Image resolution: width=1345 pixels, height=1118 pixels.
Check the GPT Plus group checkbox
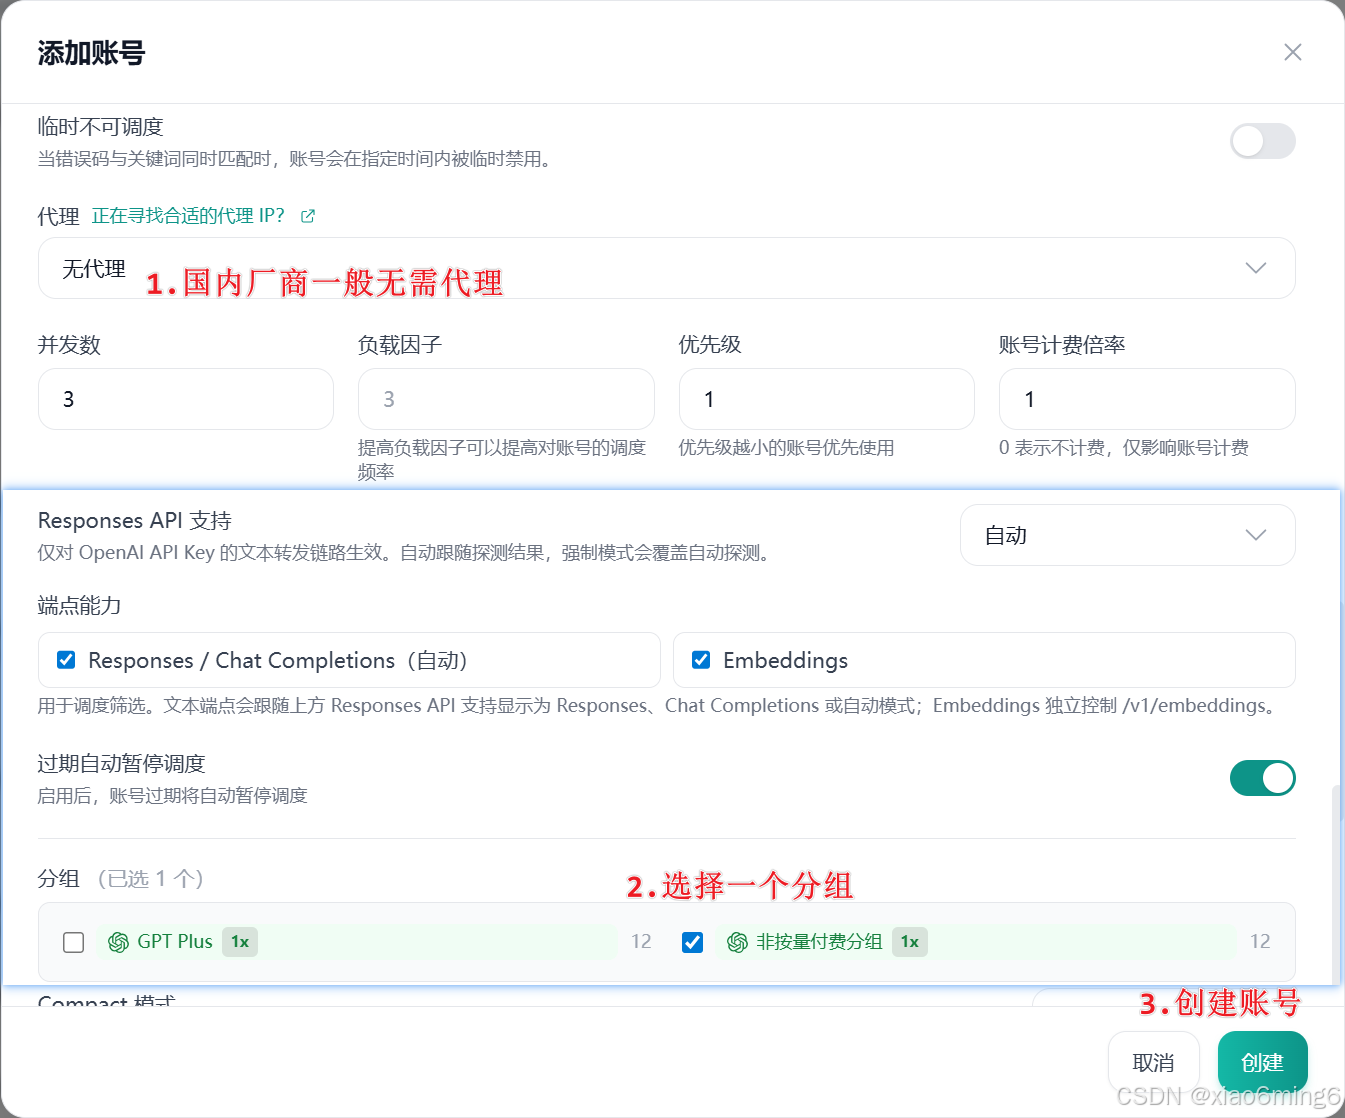[x=73, y=942]
